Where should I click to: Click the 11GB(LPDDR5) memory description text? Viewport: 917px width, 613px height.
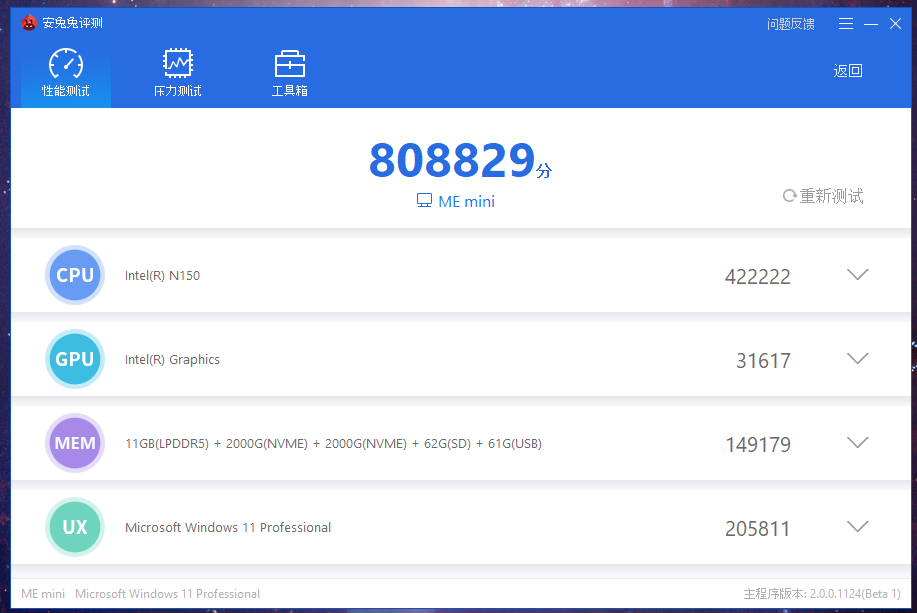coord(333,443)
